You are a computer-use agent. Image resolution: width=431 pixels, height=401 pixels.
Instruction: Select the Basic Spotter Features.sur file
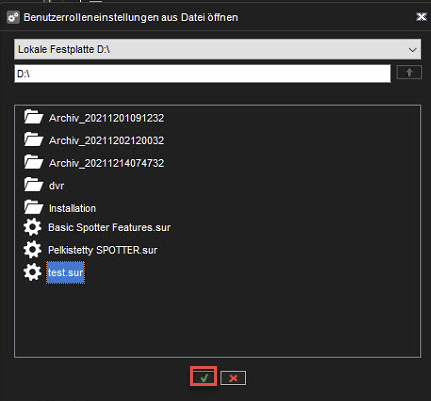pyautogui.click(x=109, y=227)
